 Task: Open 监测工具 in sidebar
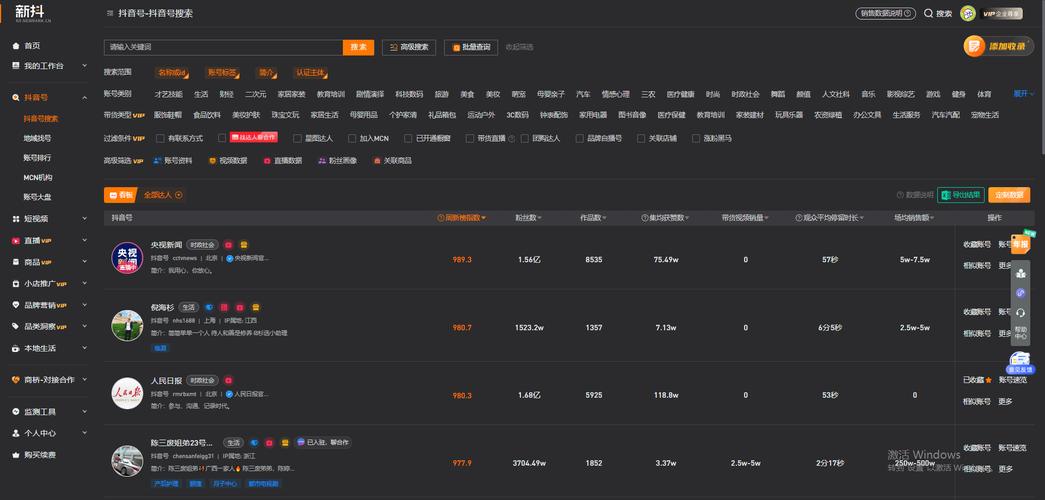[40, 412]
